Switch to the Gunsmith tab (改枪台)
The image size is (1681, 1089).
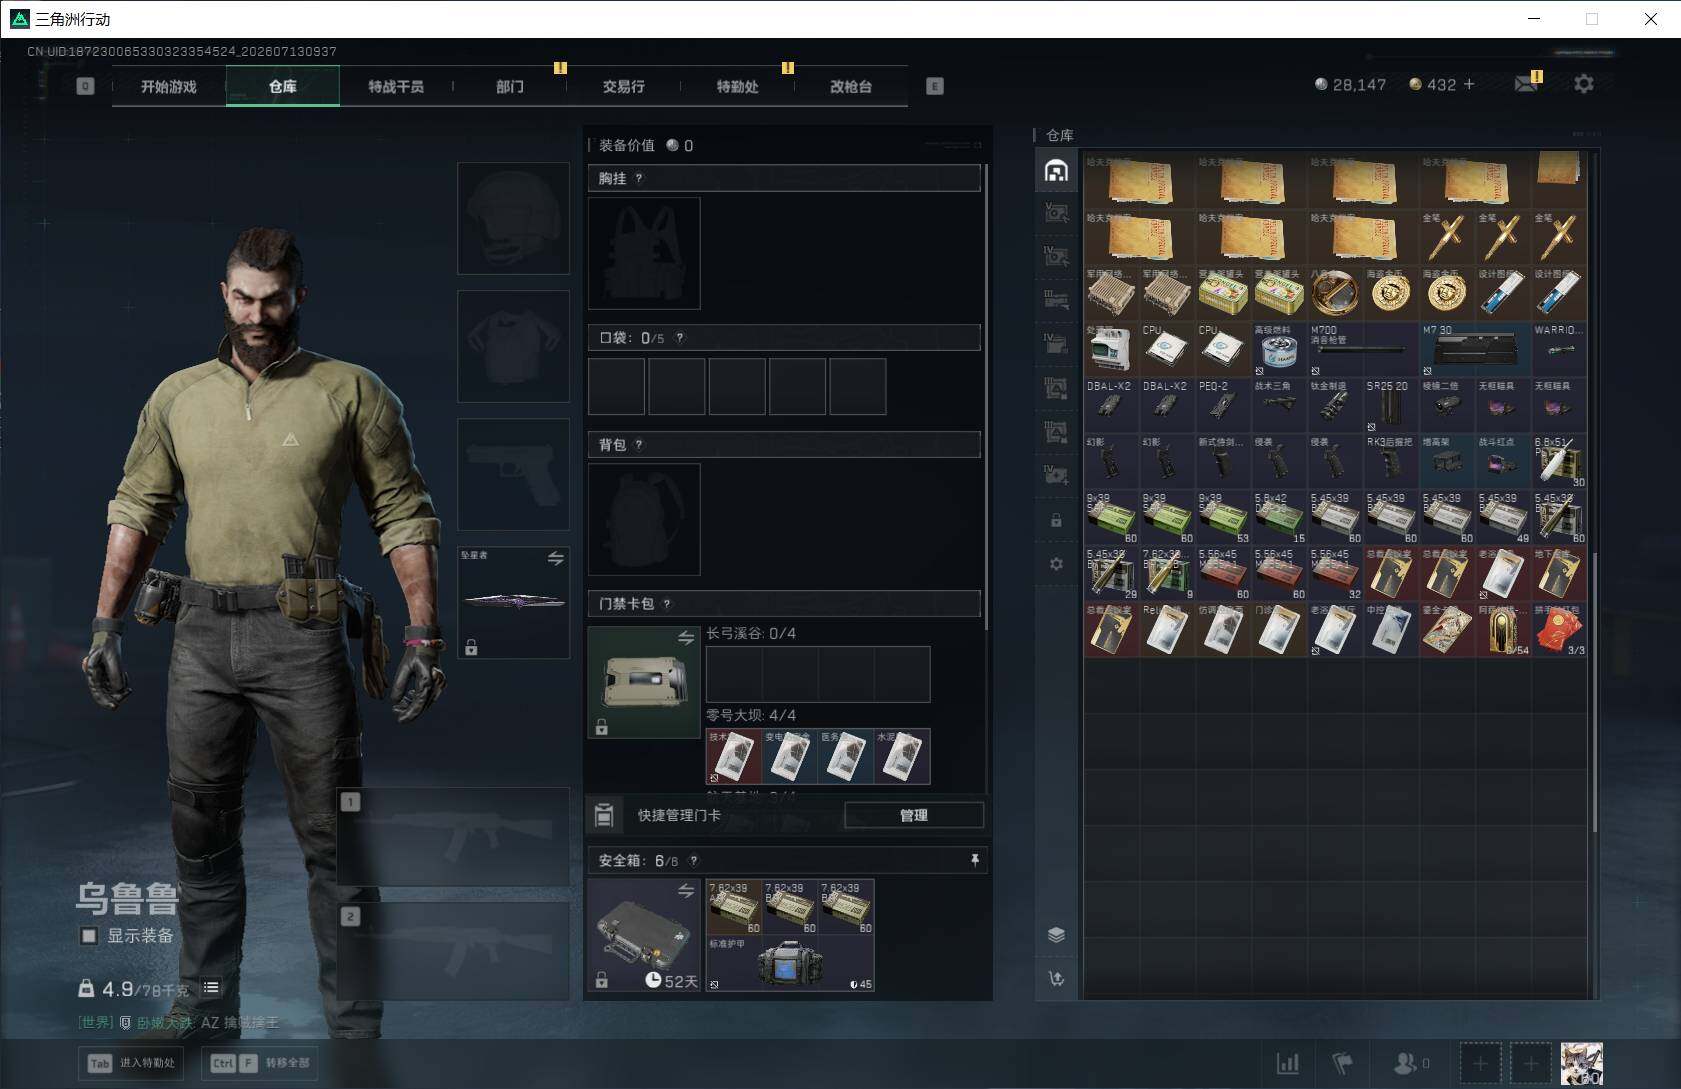[851, 87]
